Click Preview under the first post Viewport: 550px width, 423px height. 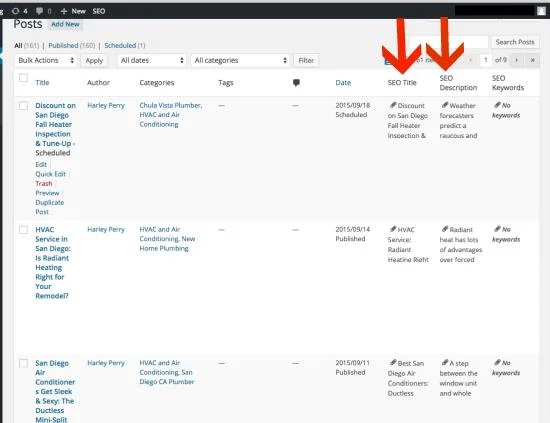[x=47, y=193]
